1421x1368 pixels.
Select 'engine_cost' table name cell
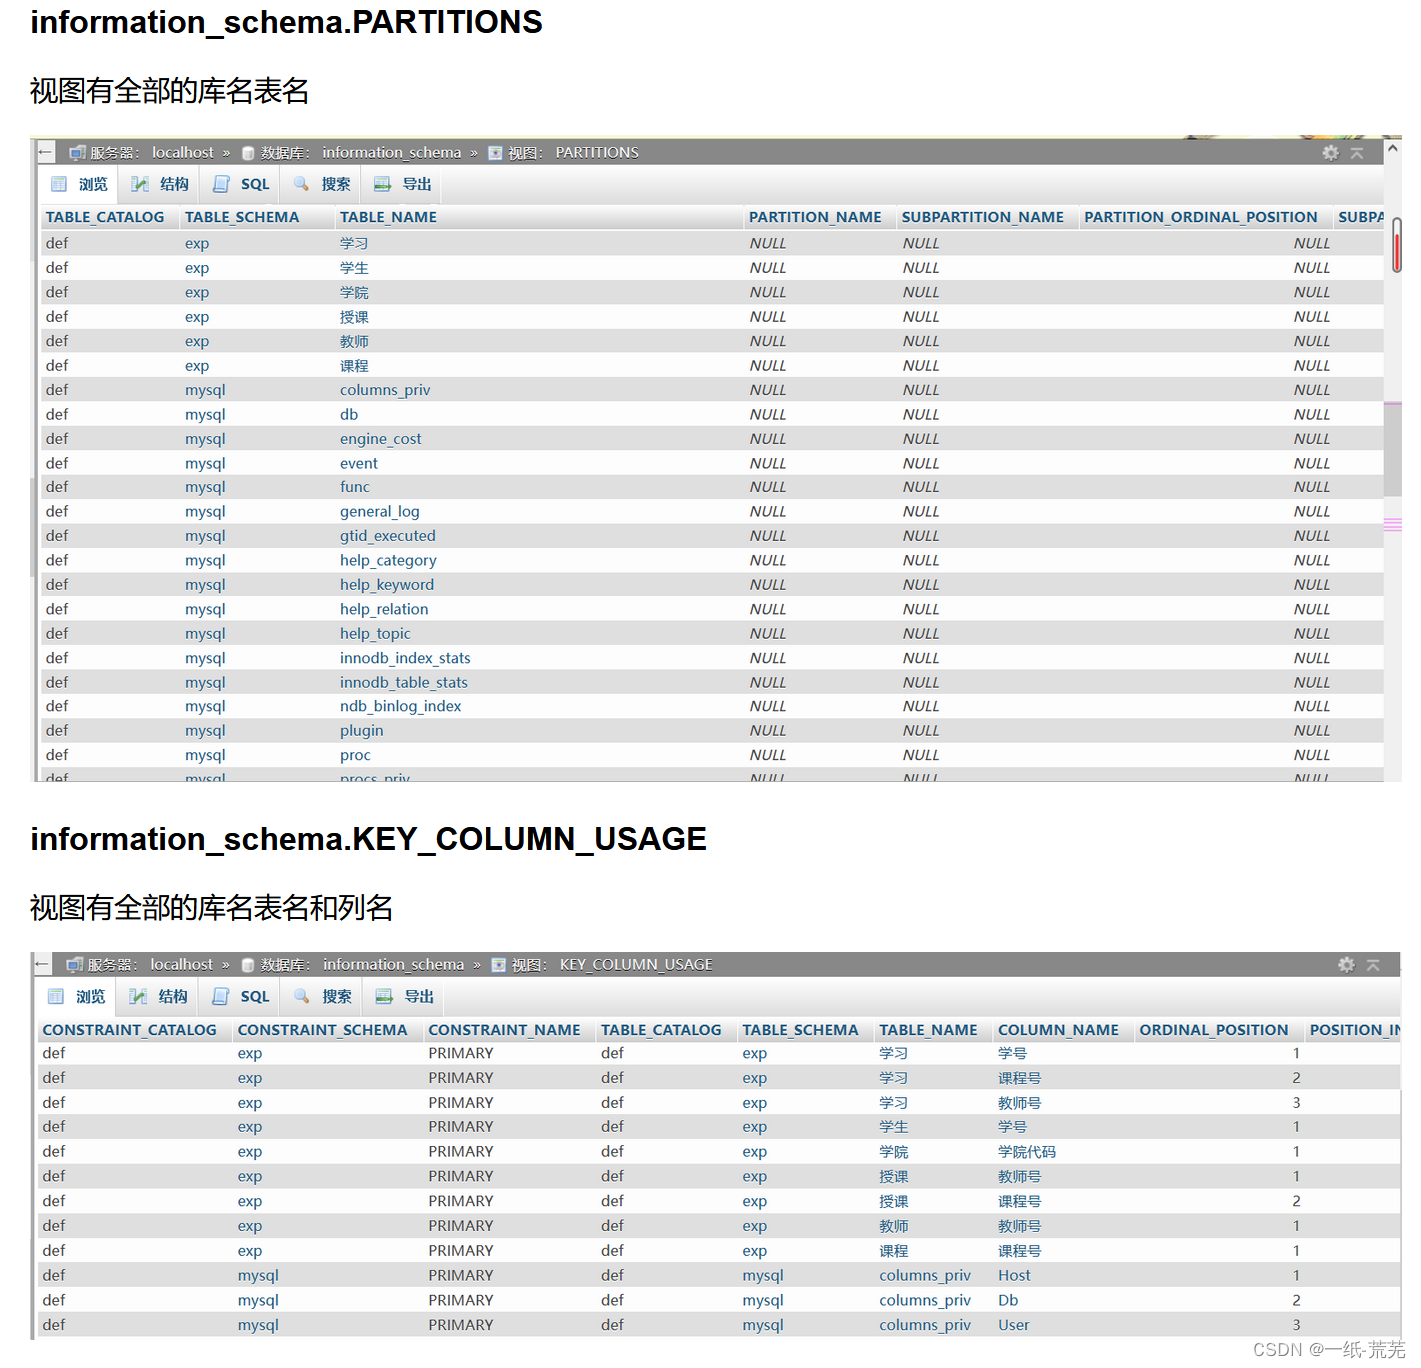(380, 439)
